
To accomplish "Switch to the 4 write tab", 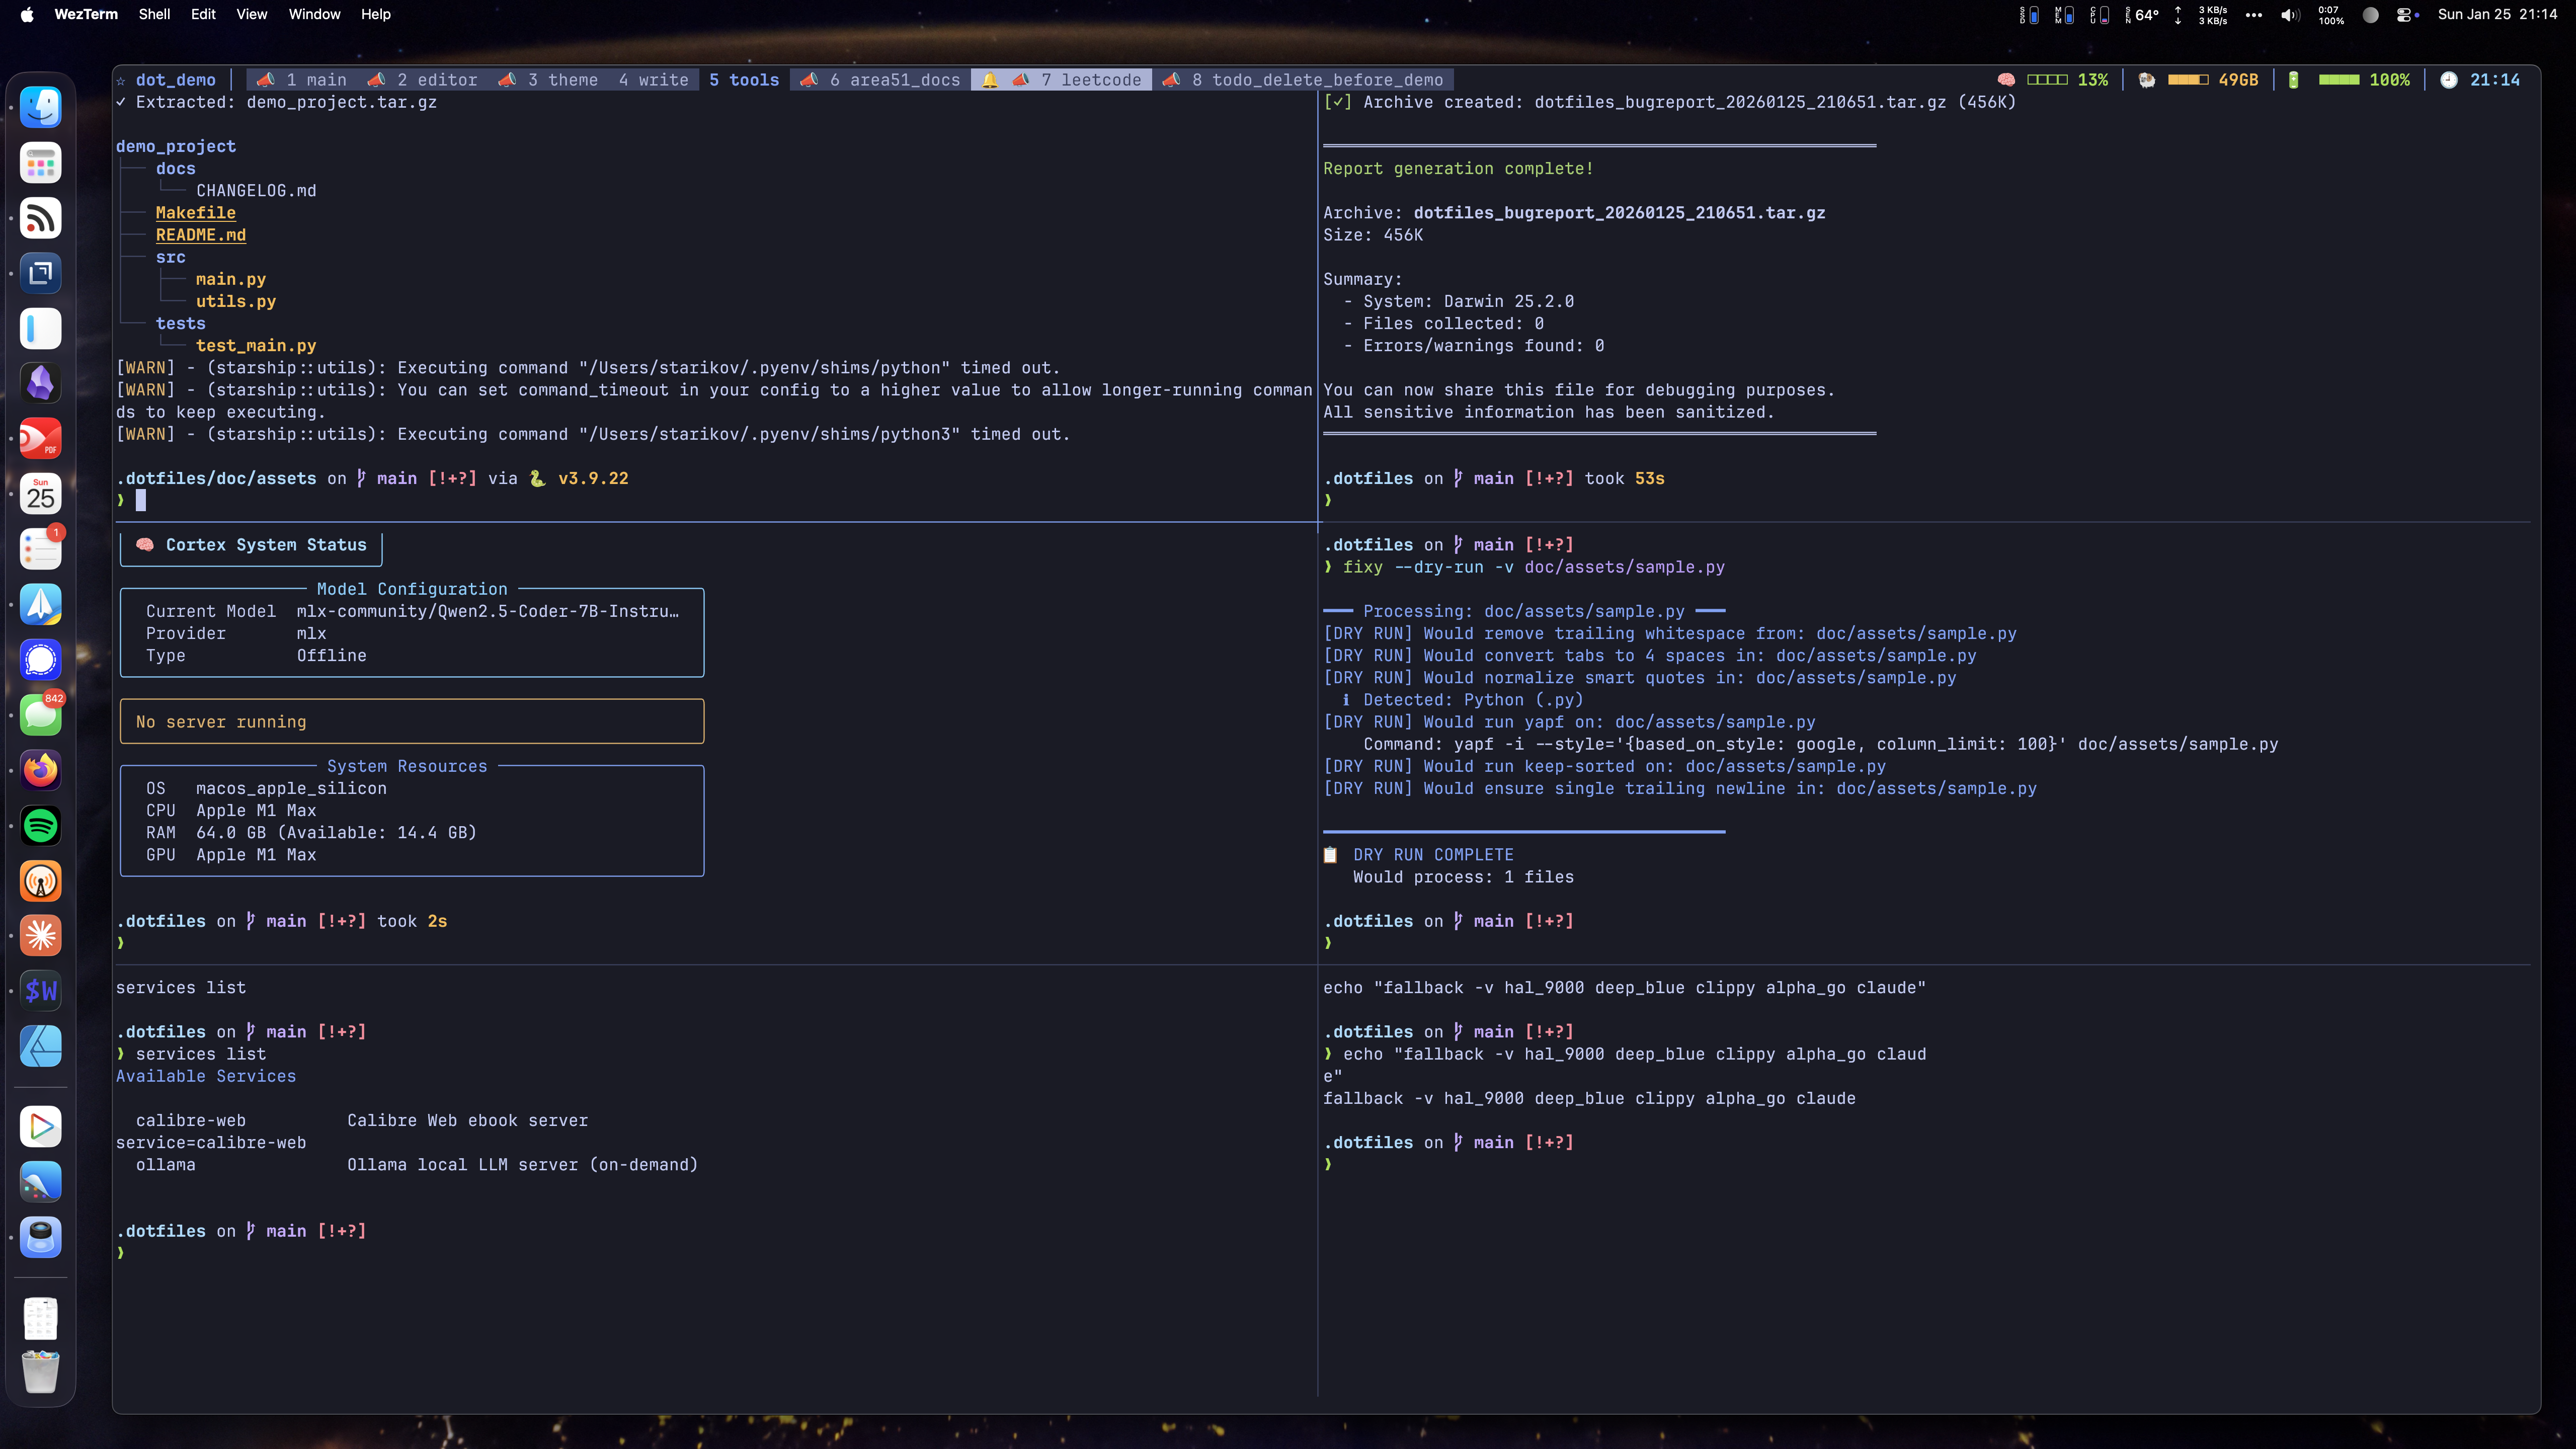I will tap(654, 80).
